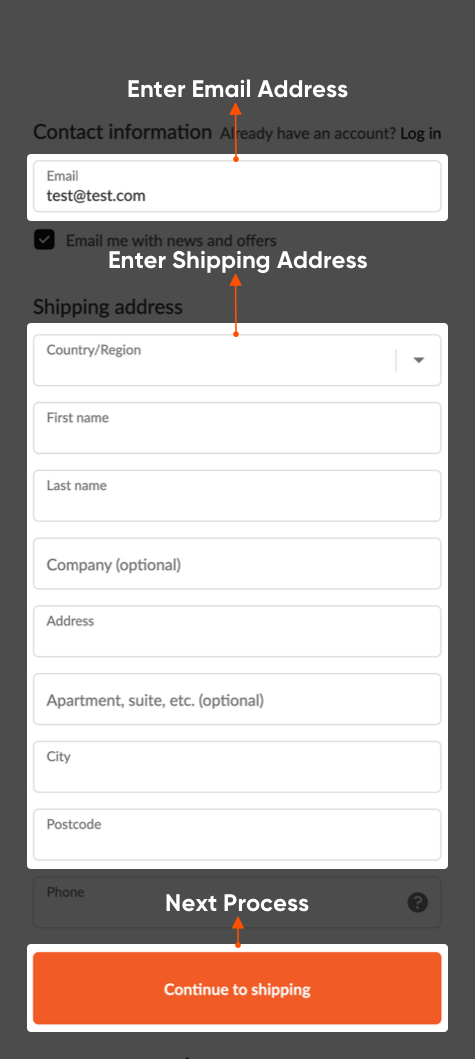The width and height of the screenshot is (475, 1059).
Task: Click the Company (optional) field
Action: click(237, 564)
